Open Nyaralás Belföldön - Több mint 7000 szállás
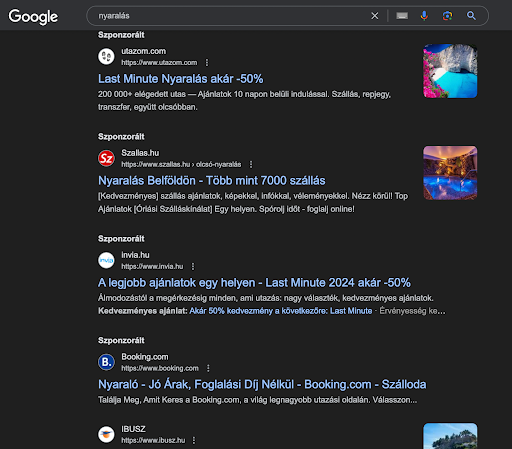Image resolution: width=512 pixels, height=449 pixels. pos(212,181)
